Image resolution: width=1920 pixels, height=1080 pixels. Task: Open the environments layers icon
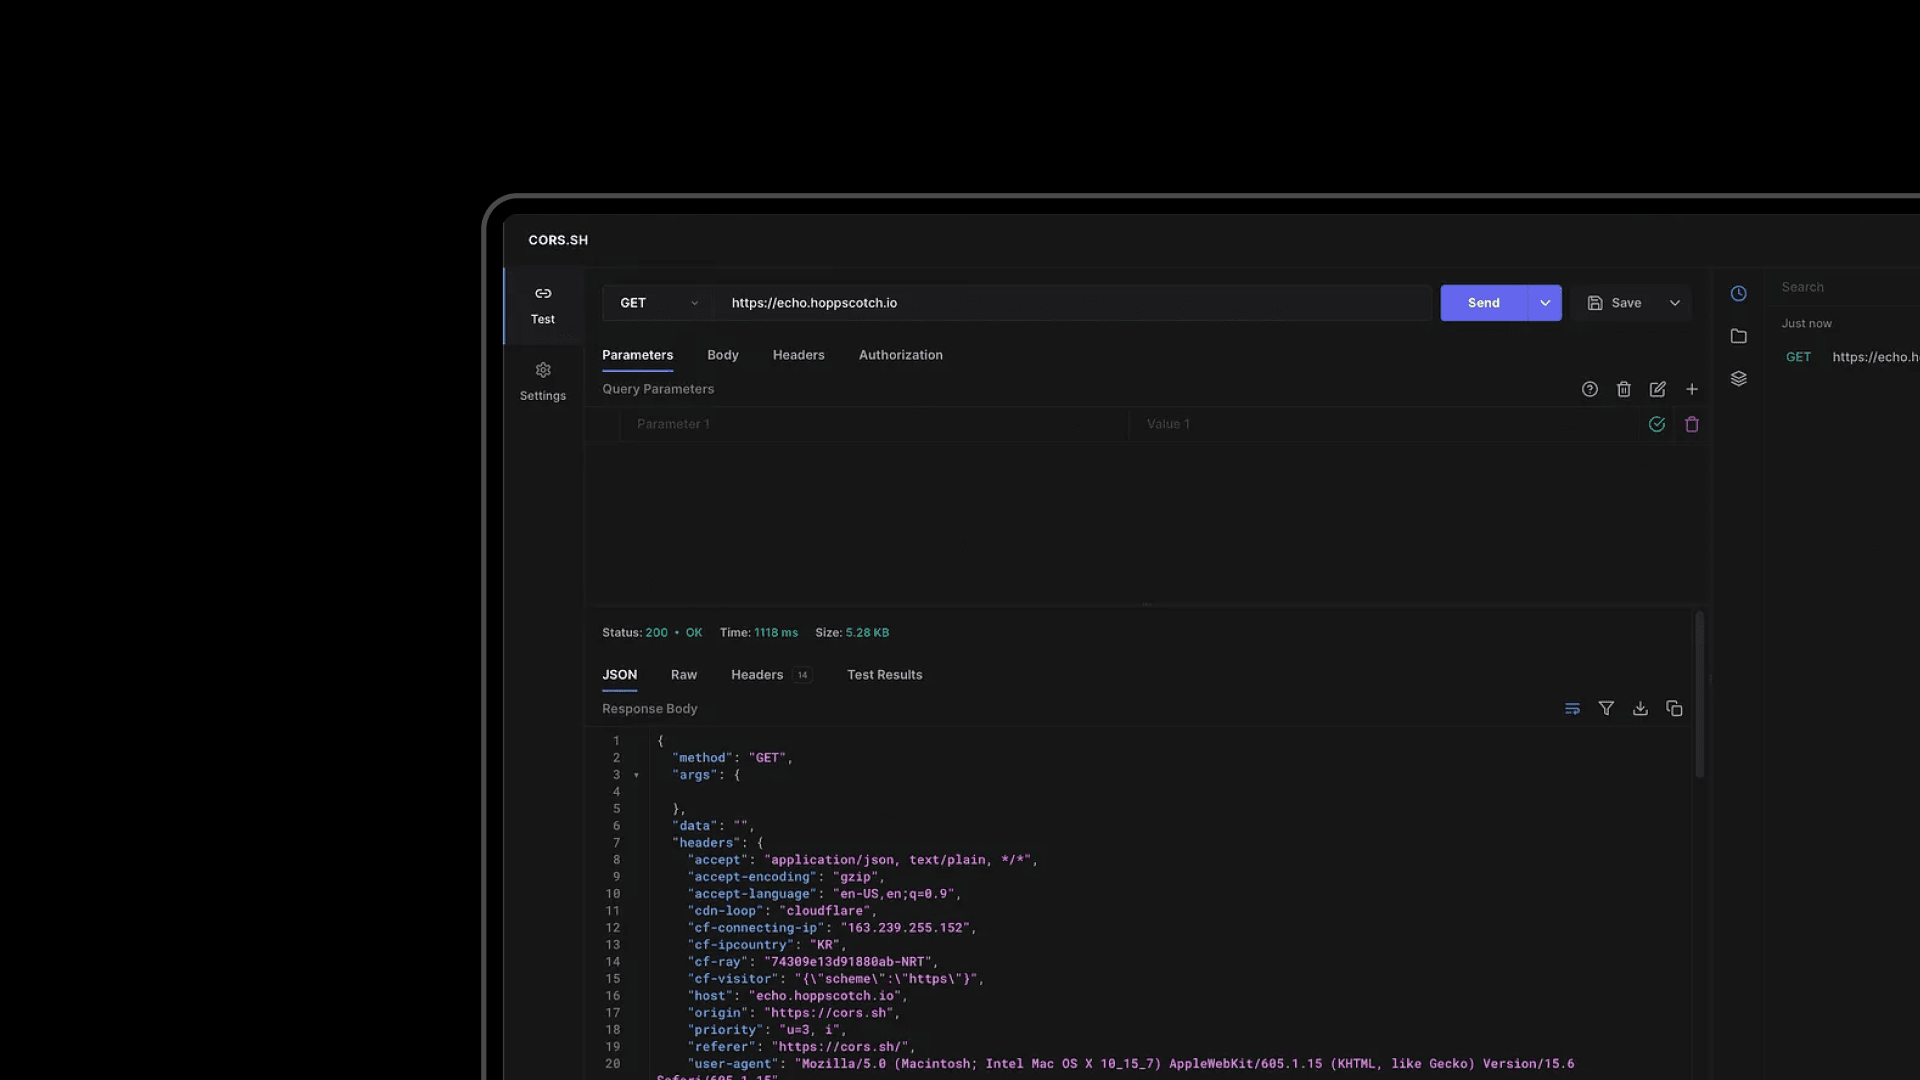point(1739,379)
